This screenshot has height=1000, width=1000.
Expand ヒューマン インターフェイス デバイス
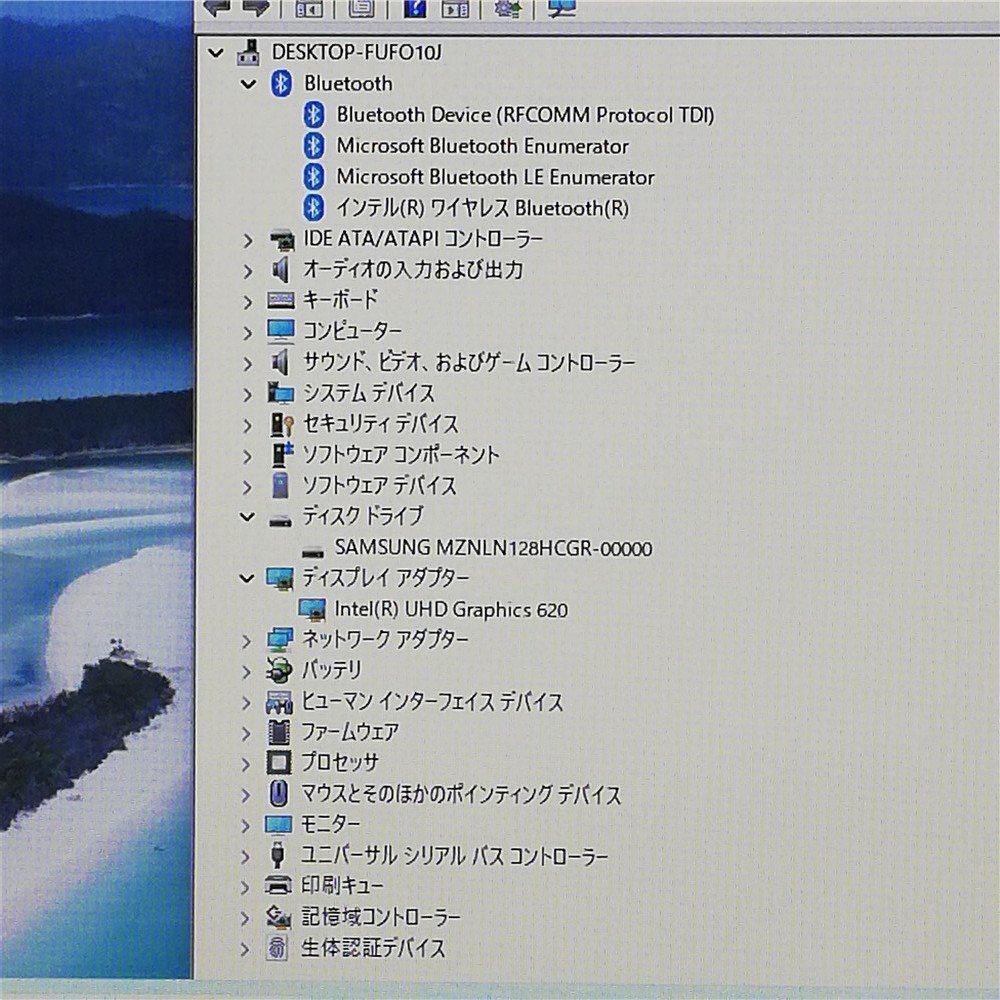[247, 703]
